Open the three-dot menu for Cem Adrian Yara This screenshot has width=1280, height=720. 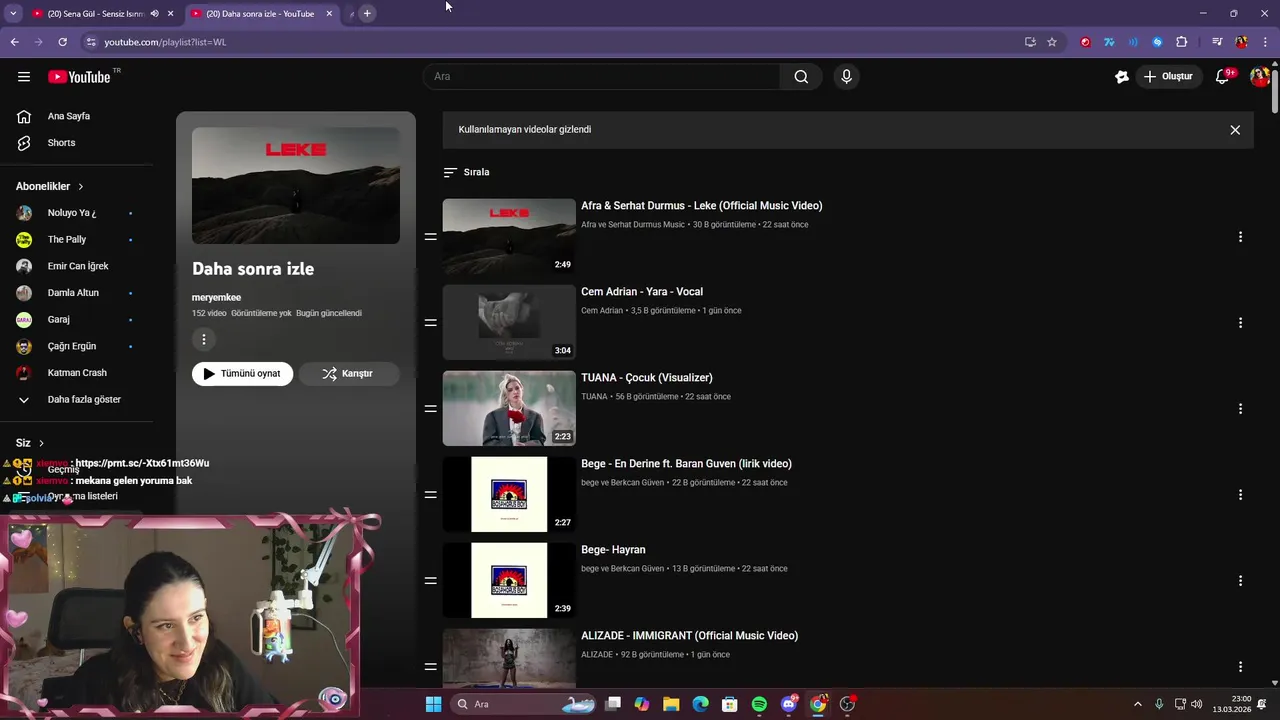[x=1240, y=323]
